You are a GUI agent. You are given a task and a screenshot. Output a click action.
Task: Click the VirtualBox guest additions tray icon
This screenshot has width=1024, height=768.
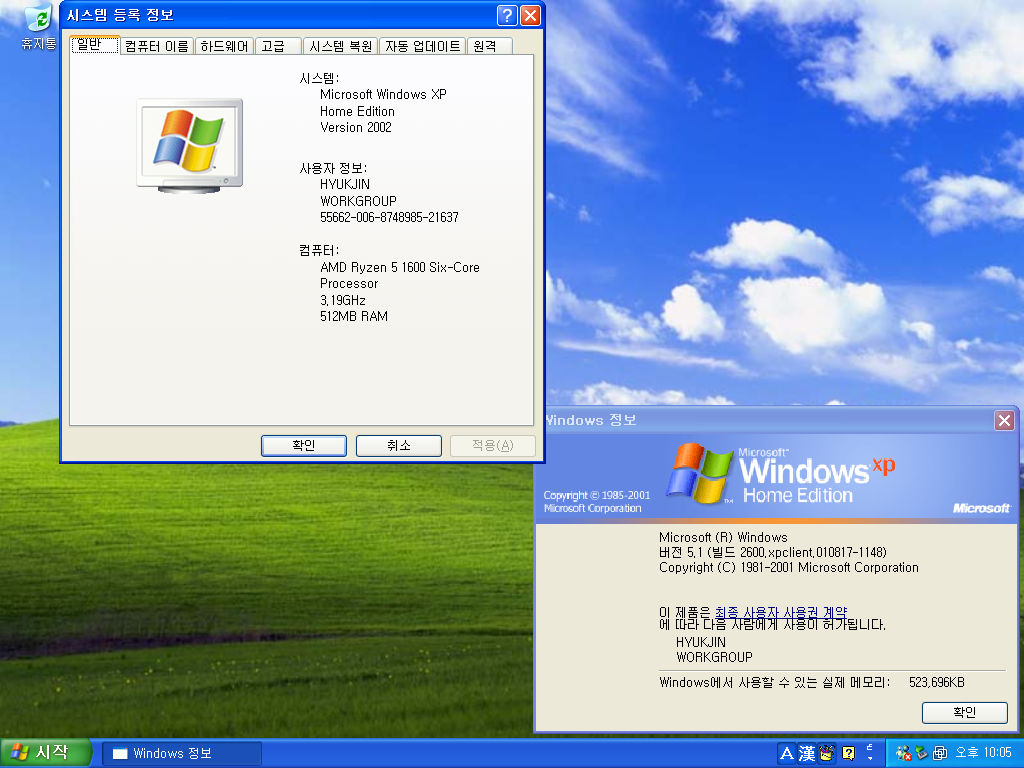(x=939, y=753)
